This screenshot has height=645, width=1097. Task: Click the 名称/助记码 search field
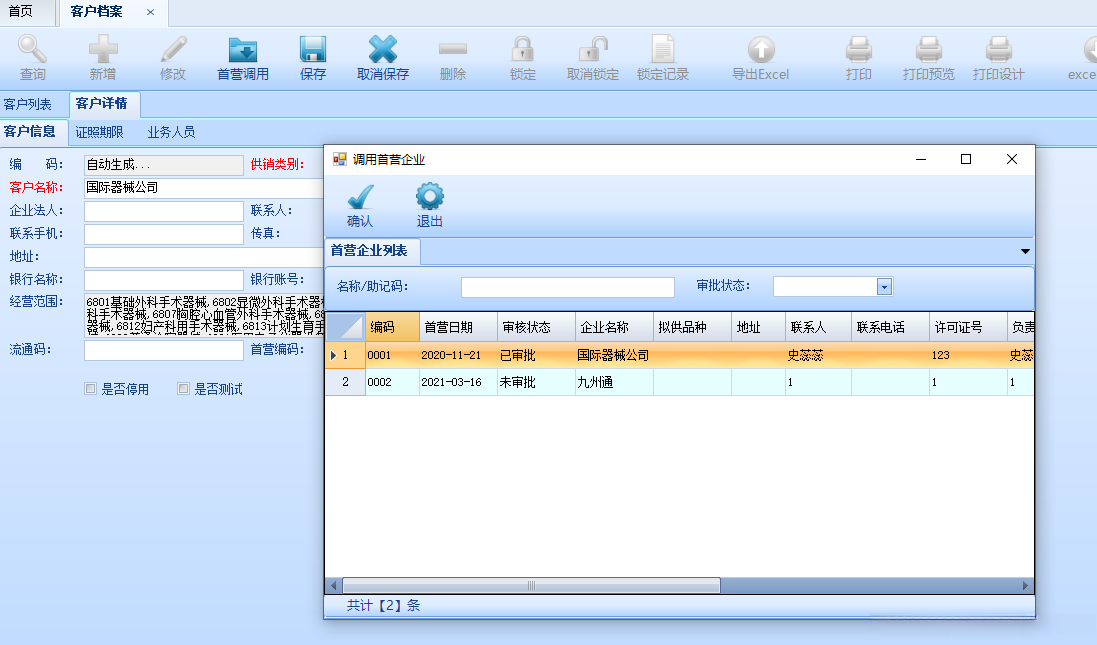[x=567, y=287]
